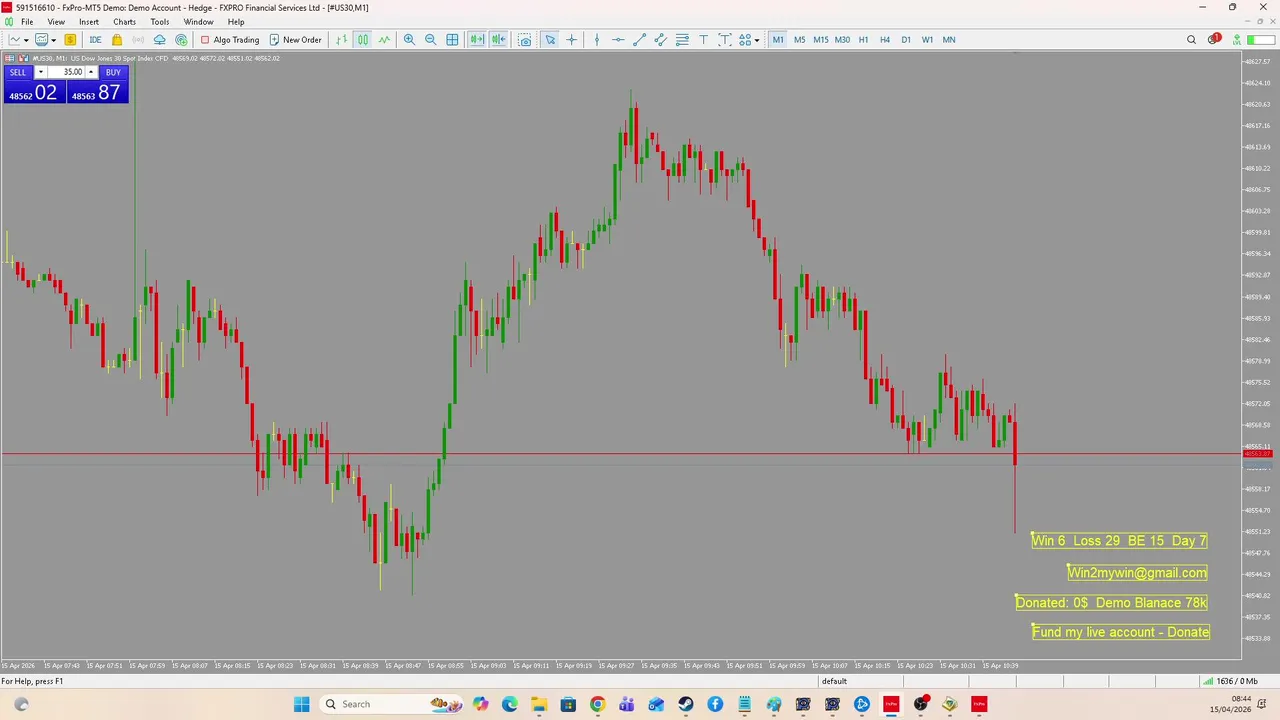Open the IDE MetaEditor icon

point(95,40)
